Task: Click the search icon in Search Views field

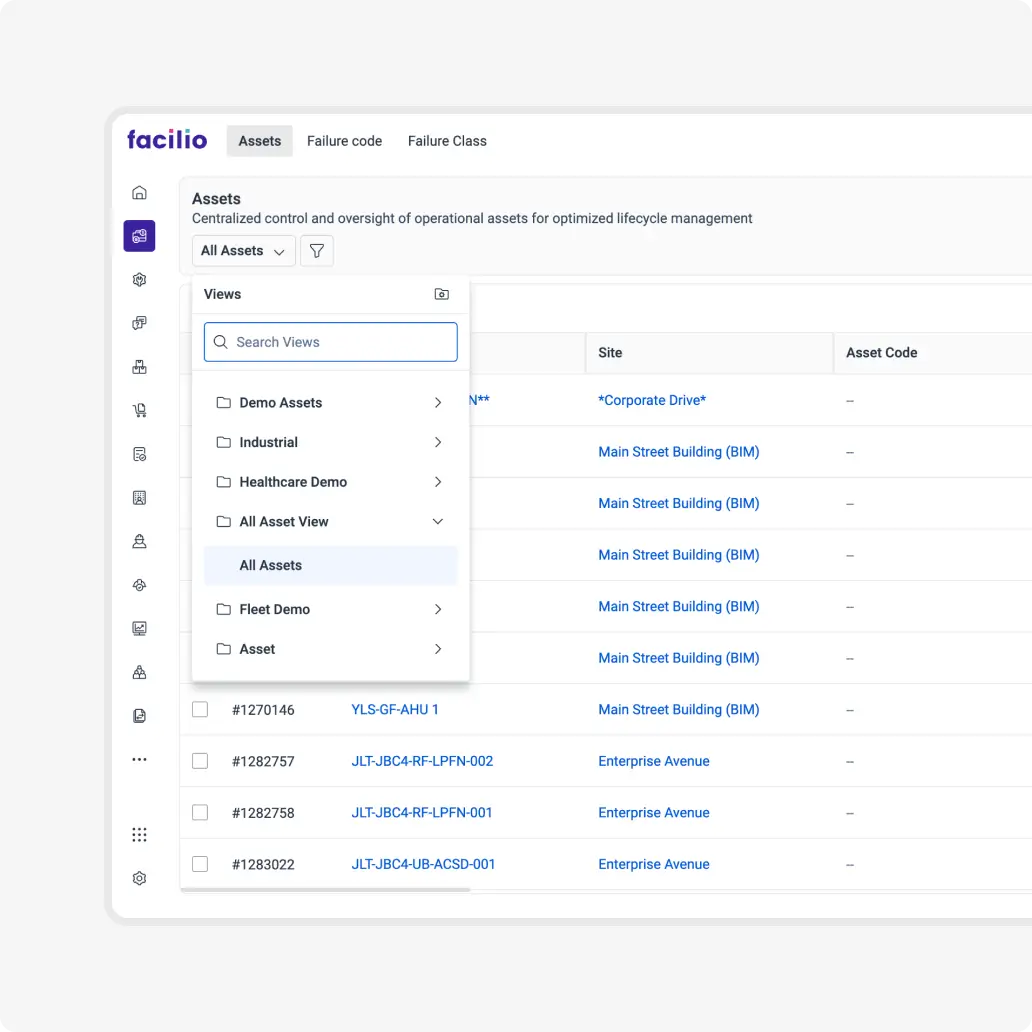Action: point(220,341)
